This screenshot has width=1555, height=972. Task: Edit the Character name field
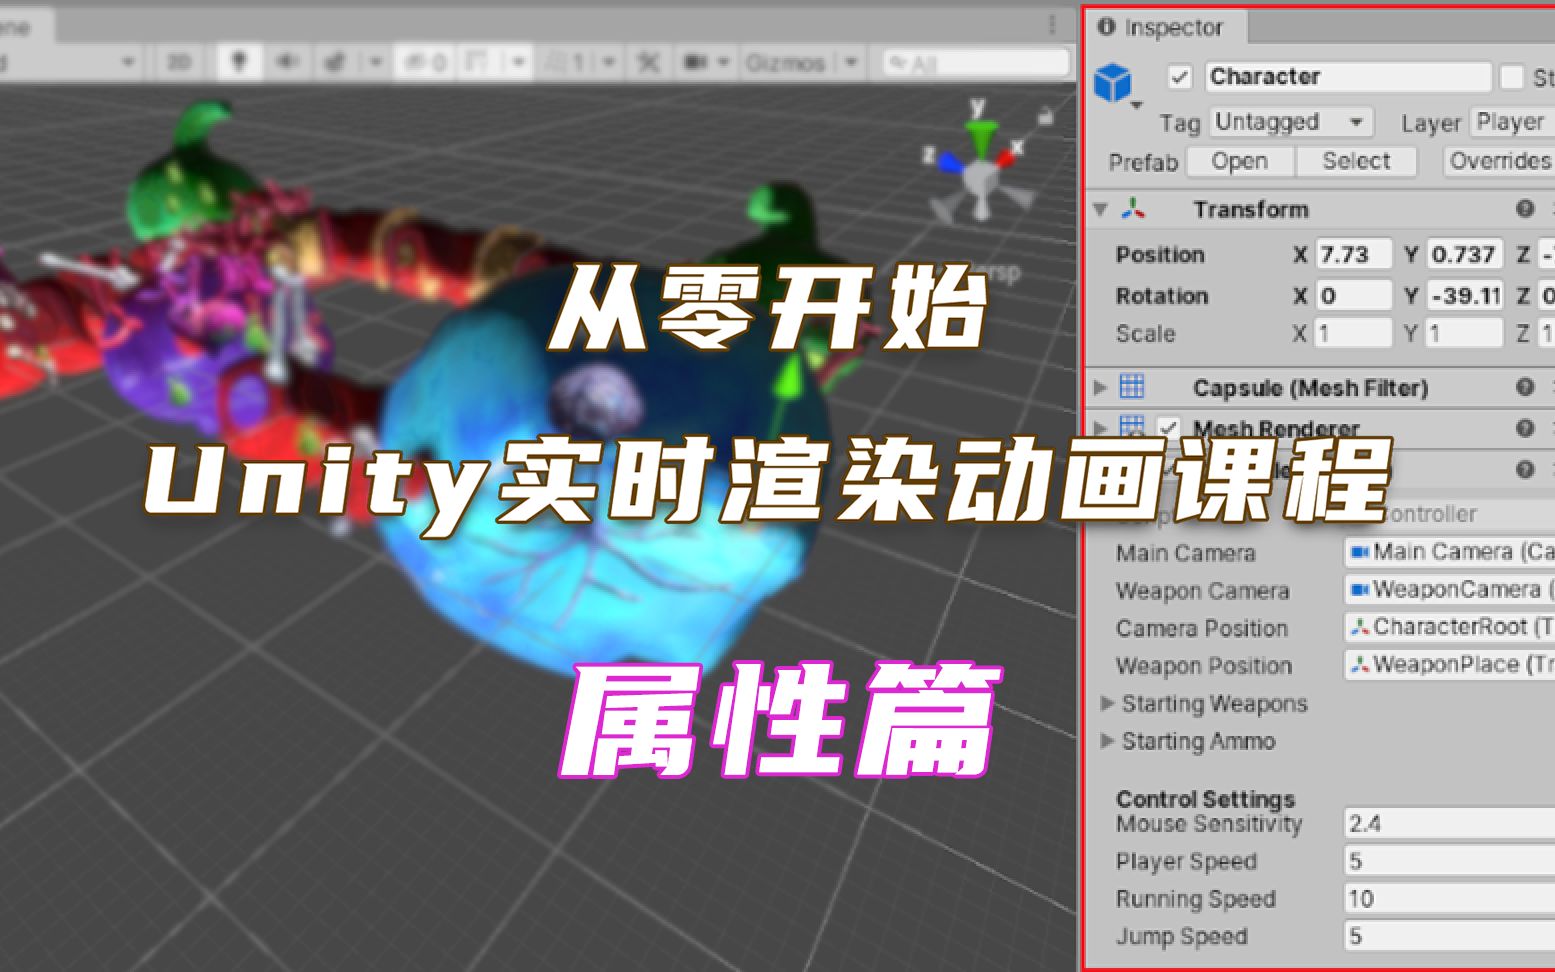click(x=1347, y=76)
